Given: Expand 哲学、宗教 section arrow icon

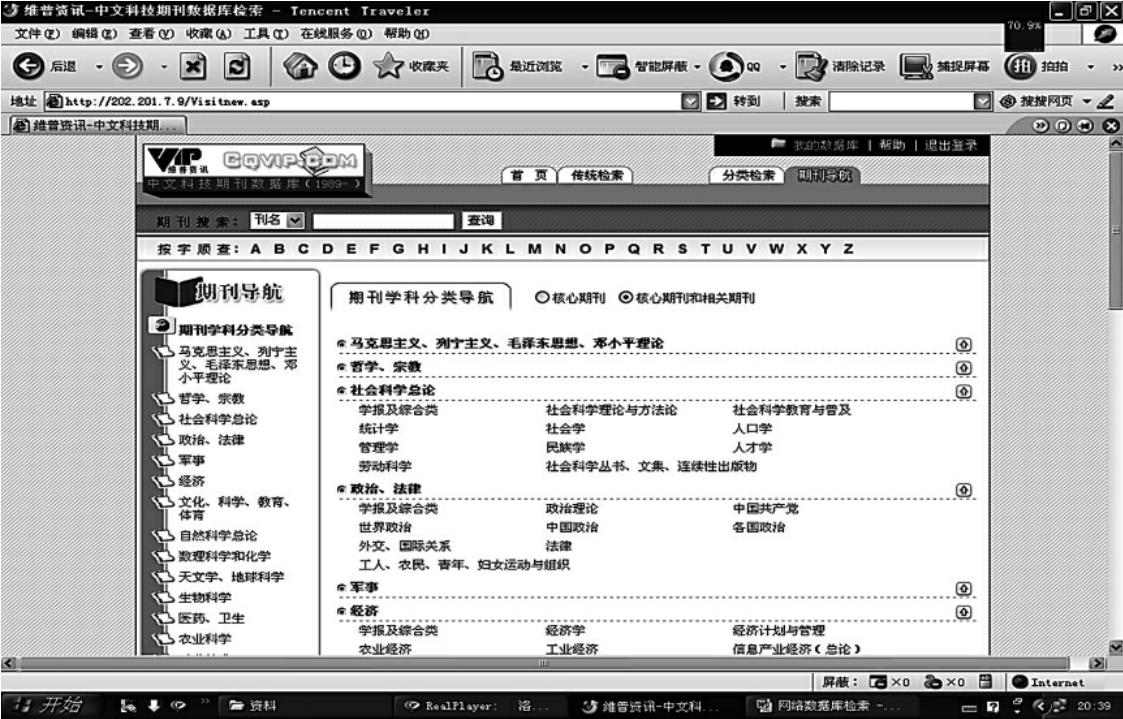Looking at the screenshot, I should tap(963, 367).
